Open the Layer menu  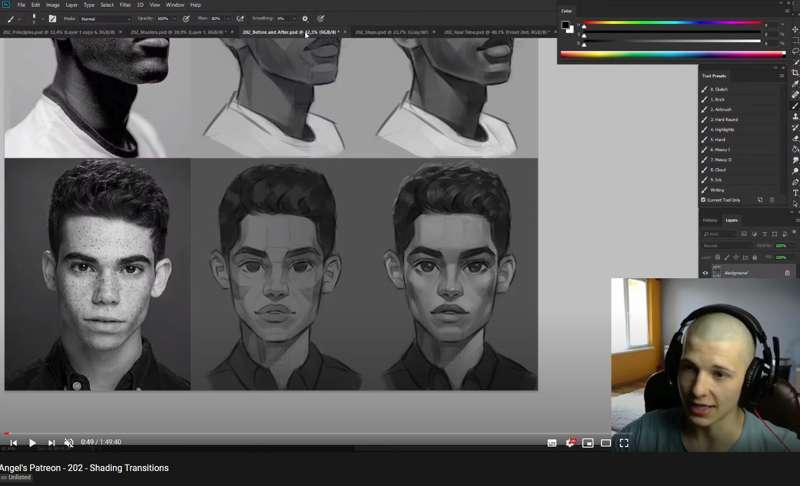coord(71,5)
